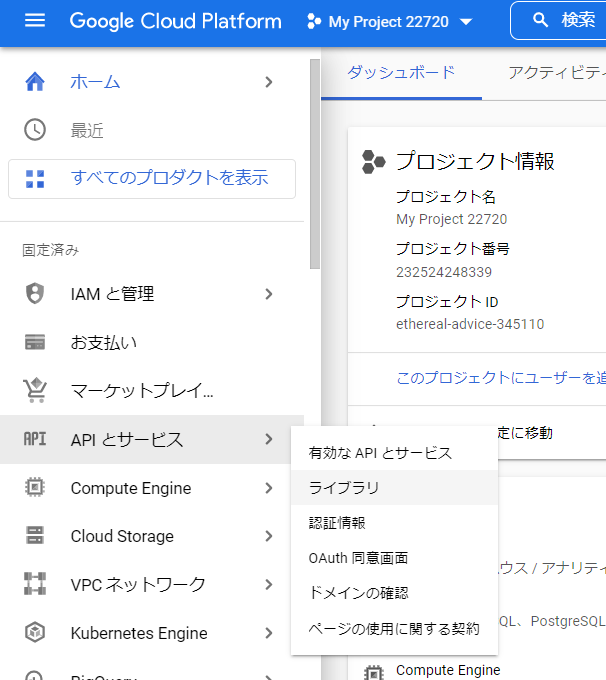The image size is (606, 680).
Task: Click the Compute Engine chip icon in sidebar
Action: [35, 487]
